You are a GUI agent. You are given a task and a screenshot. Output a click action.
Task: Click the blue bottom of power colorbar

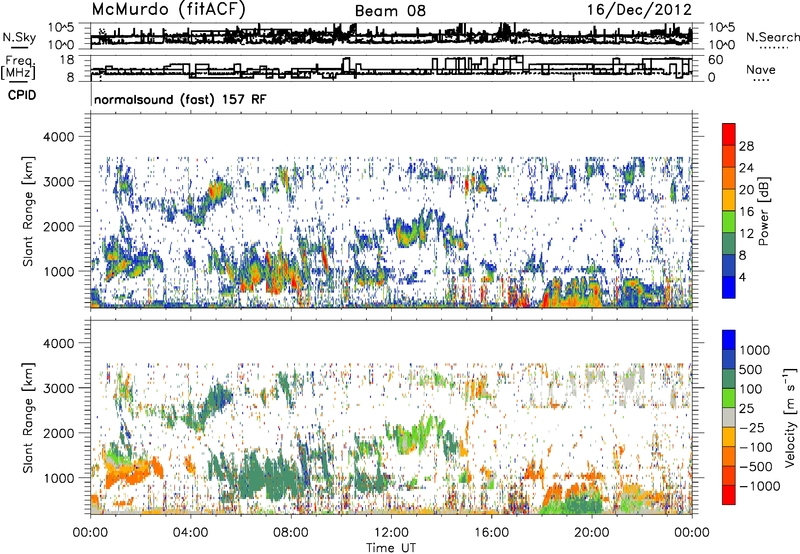729,287
